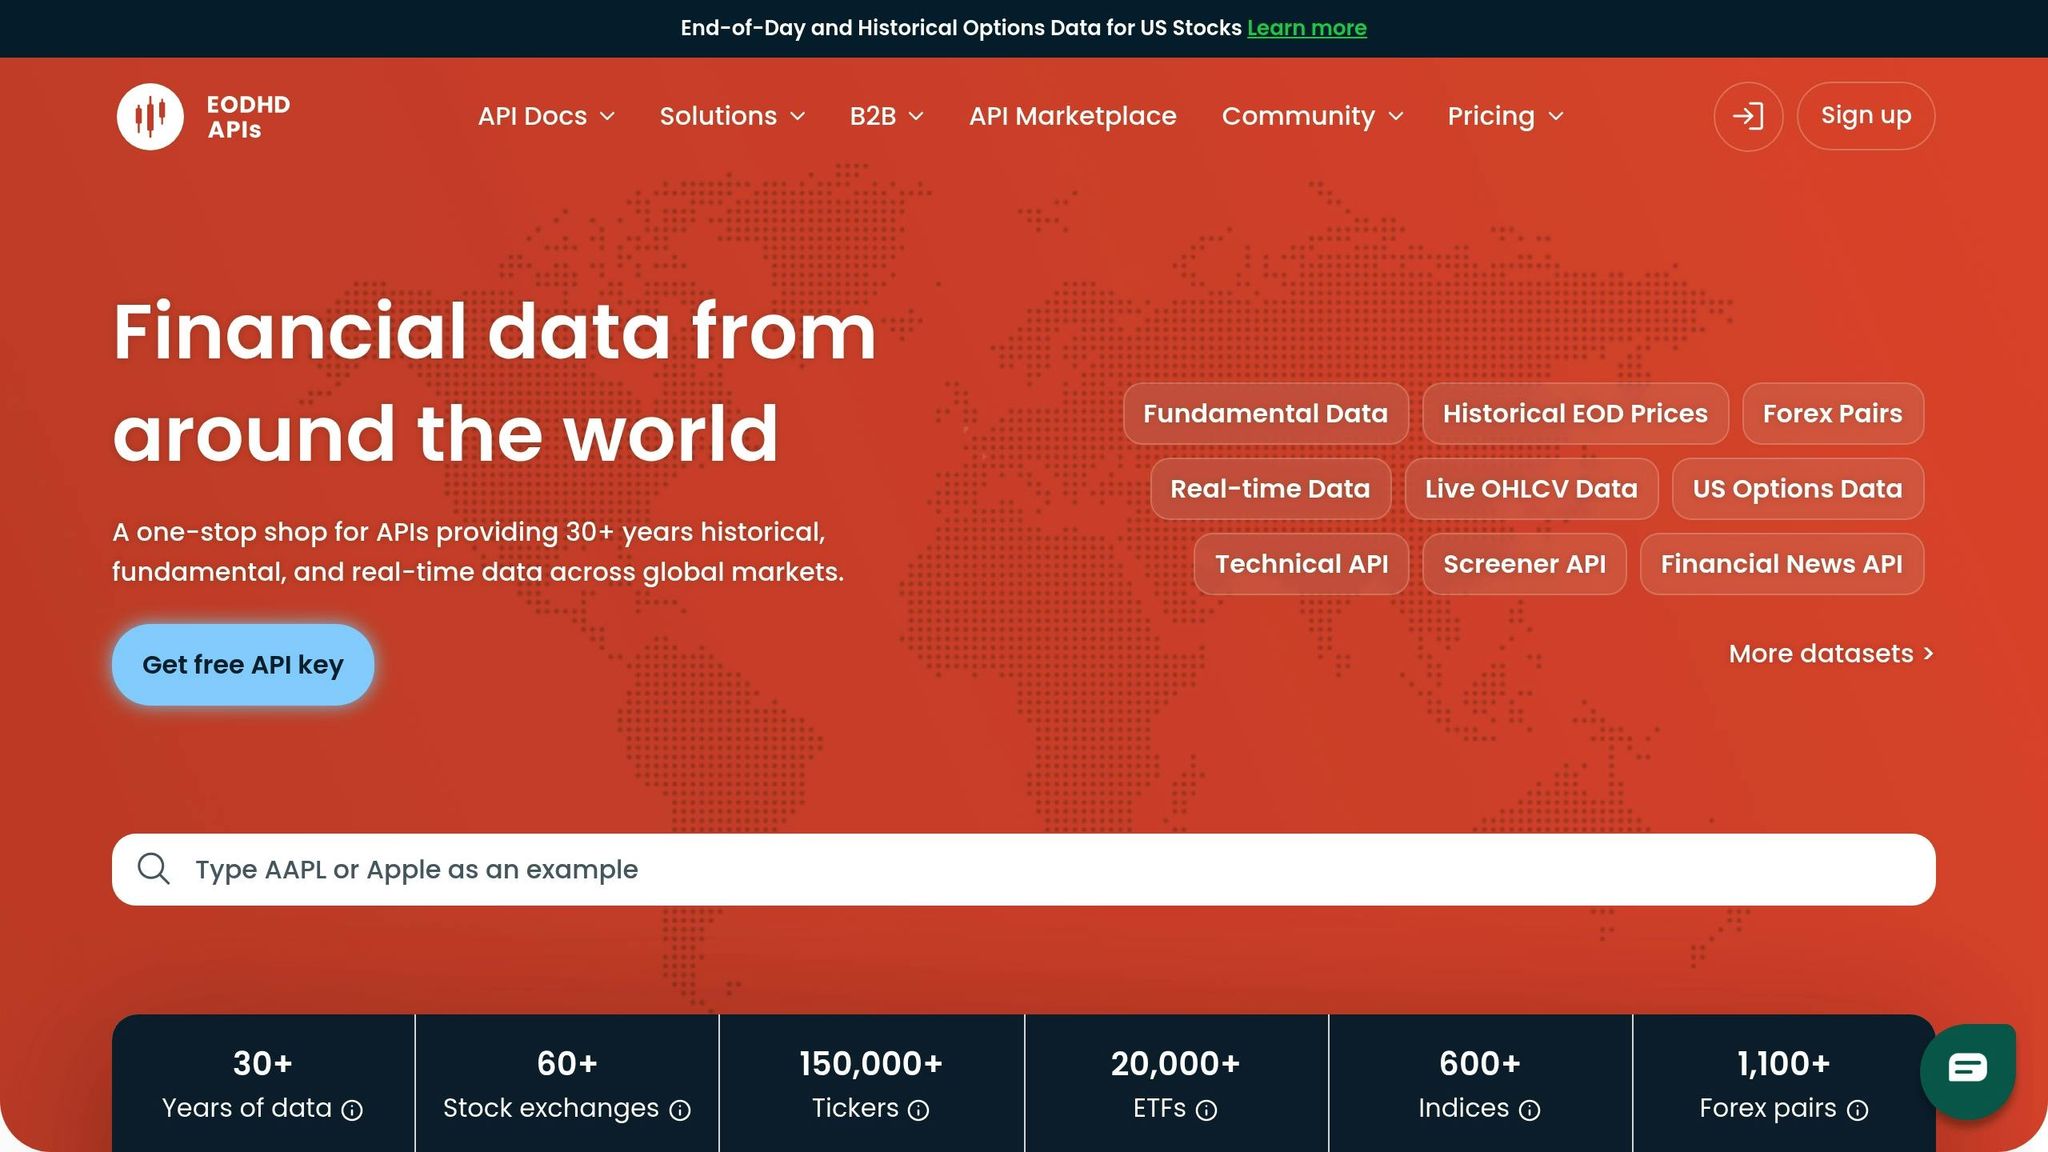Expand the API Docs dropdown menu
Viewport: 2048px width, 1152px height.
[546, 116]
